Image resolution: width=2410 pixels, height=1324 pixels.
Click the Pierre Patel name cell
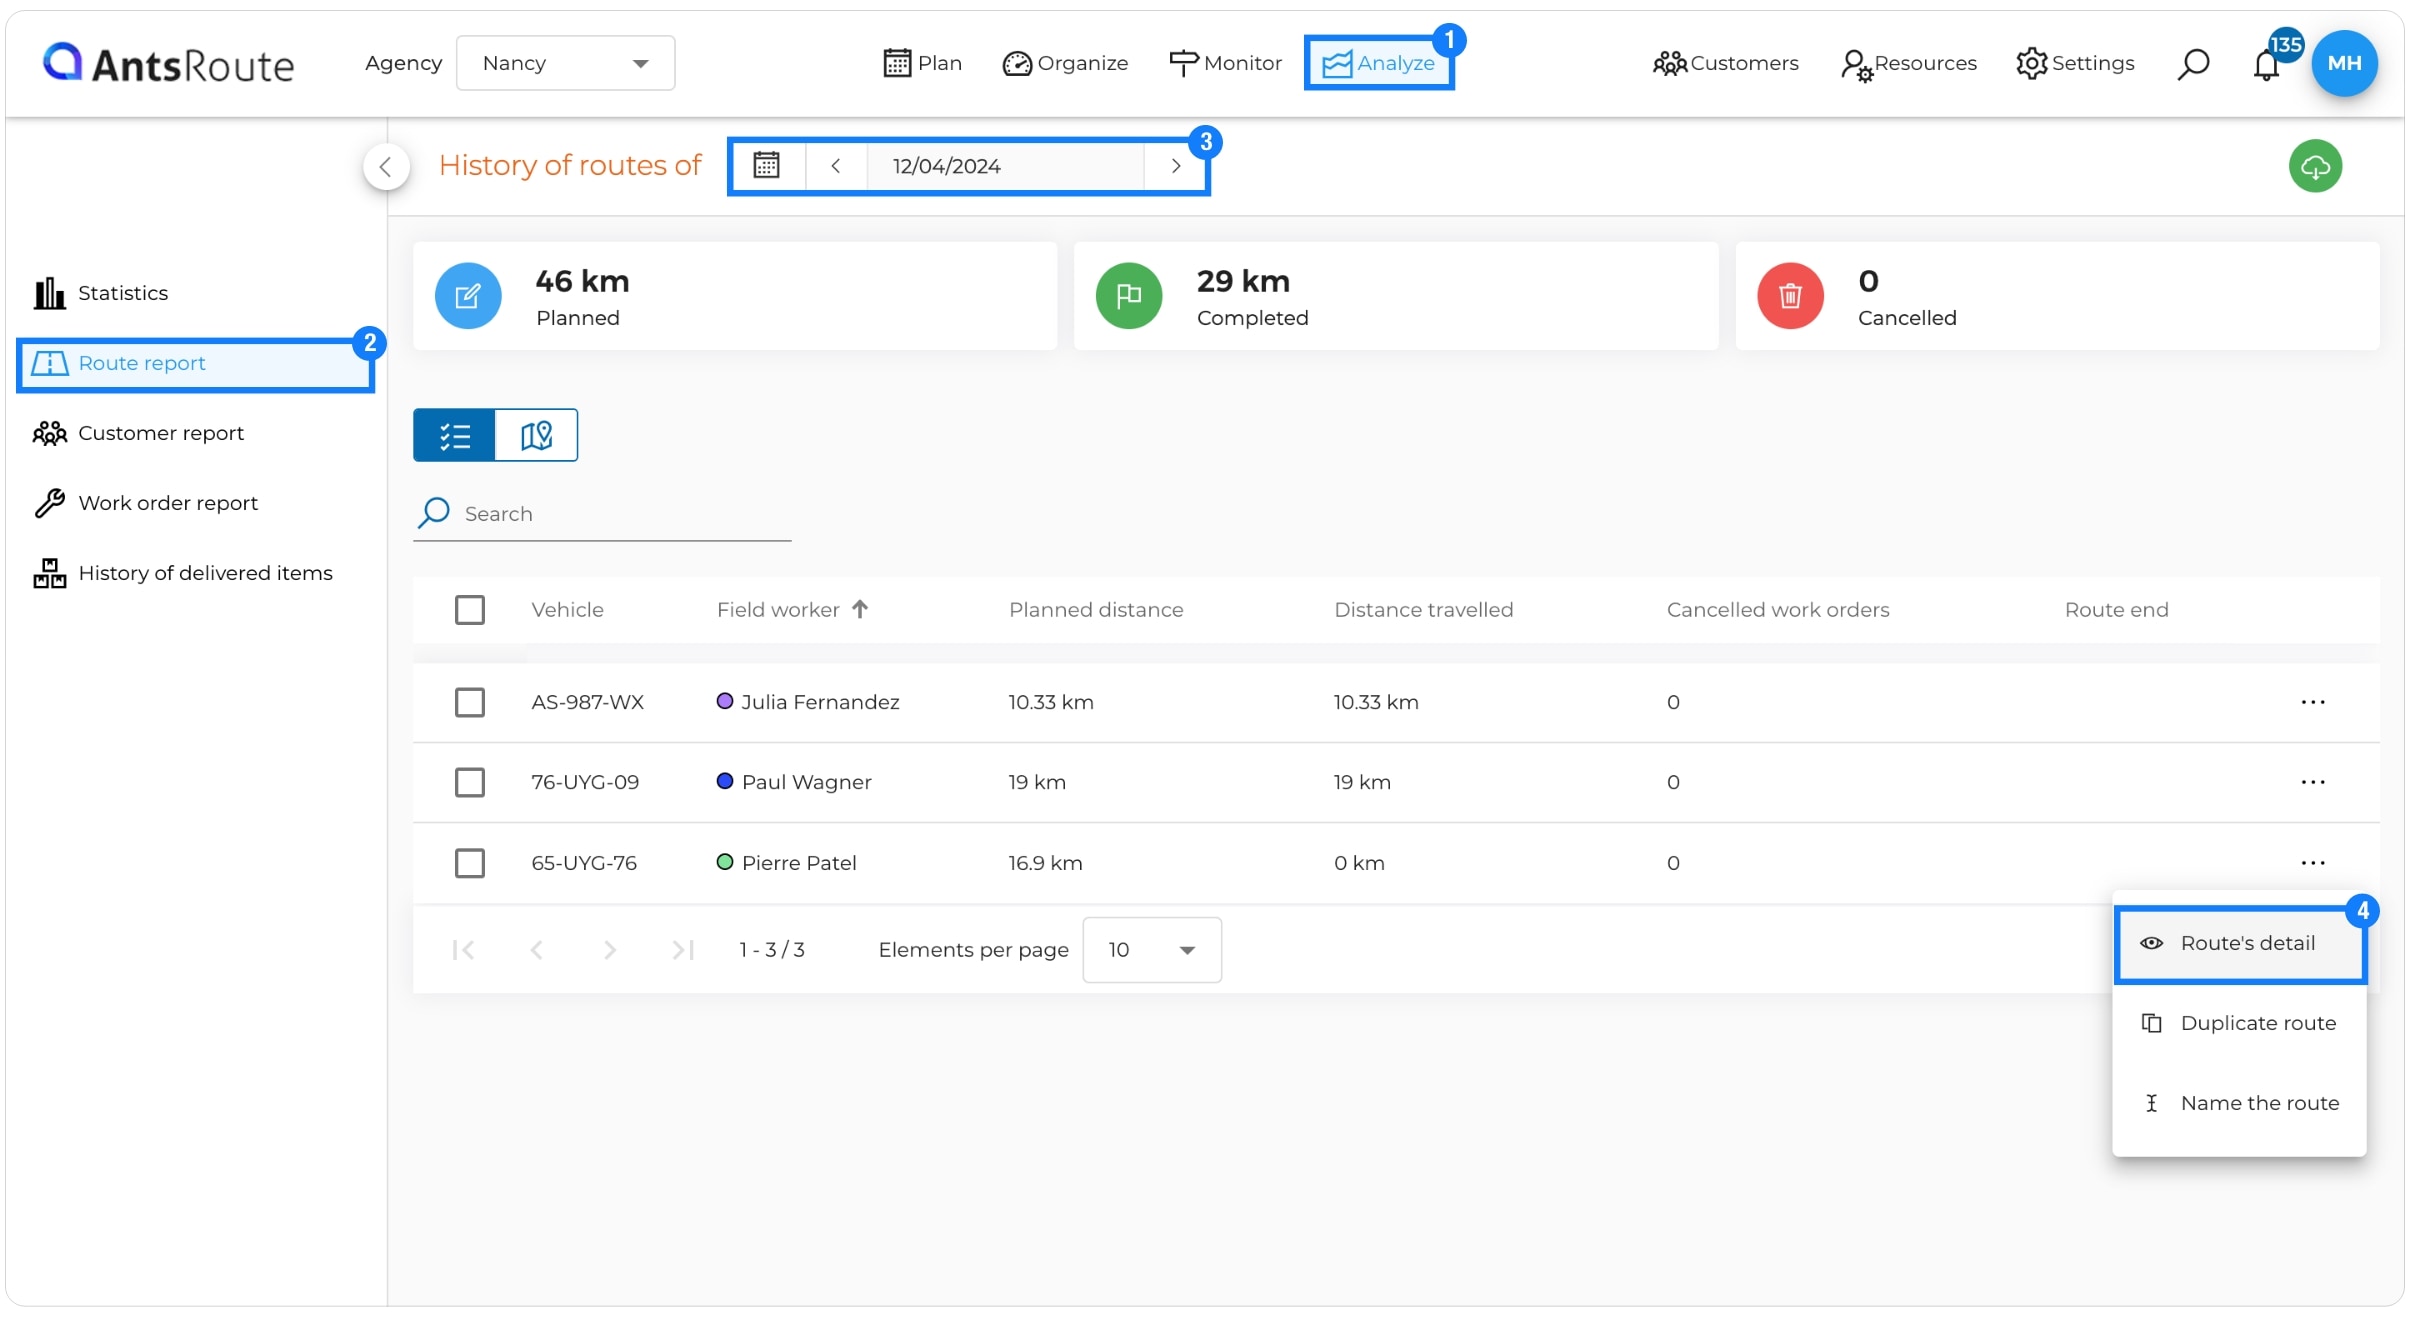[x=799, y=863]
